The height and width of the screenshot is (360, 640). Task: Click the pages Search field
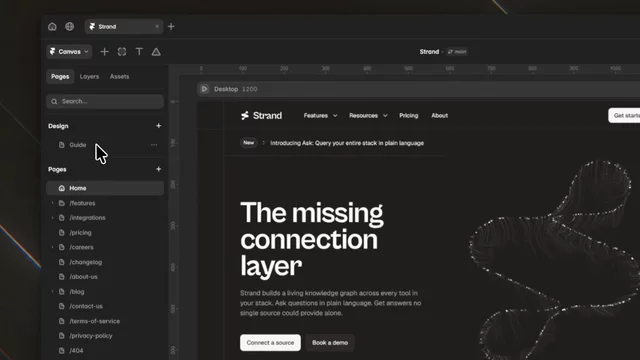(x=105, y=101)
